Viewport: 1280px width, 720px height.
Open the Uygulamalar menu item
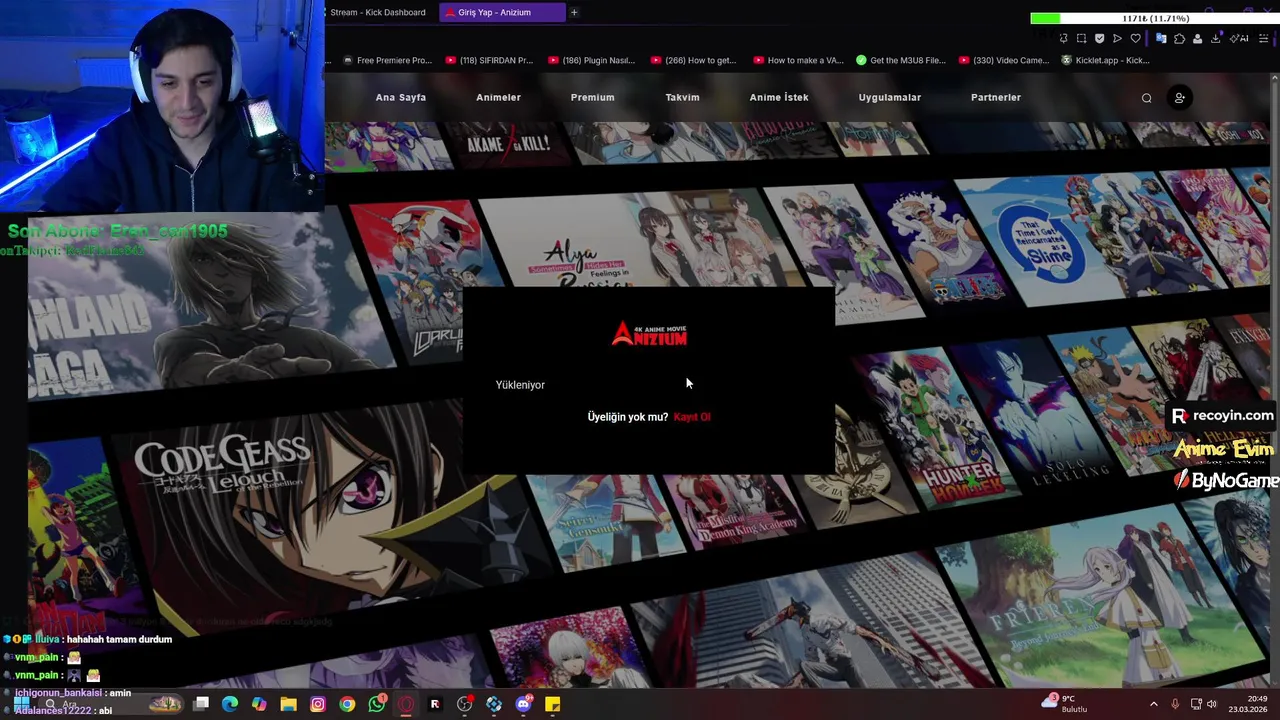(x=890, y=97)
